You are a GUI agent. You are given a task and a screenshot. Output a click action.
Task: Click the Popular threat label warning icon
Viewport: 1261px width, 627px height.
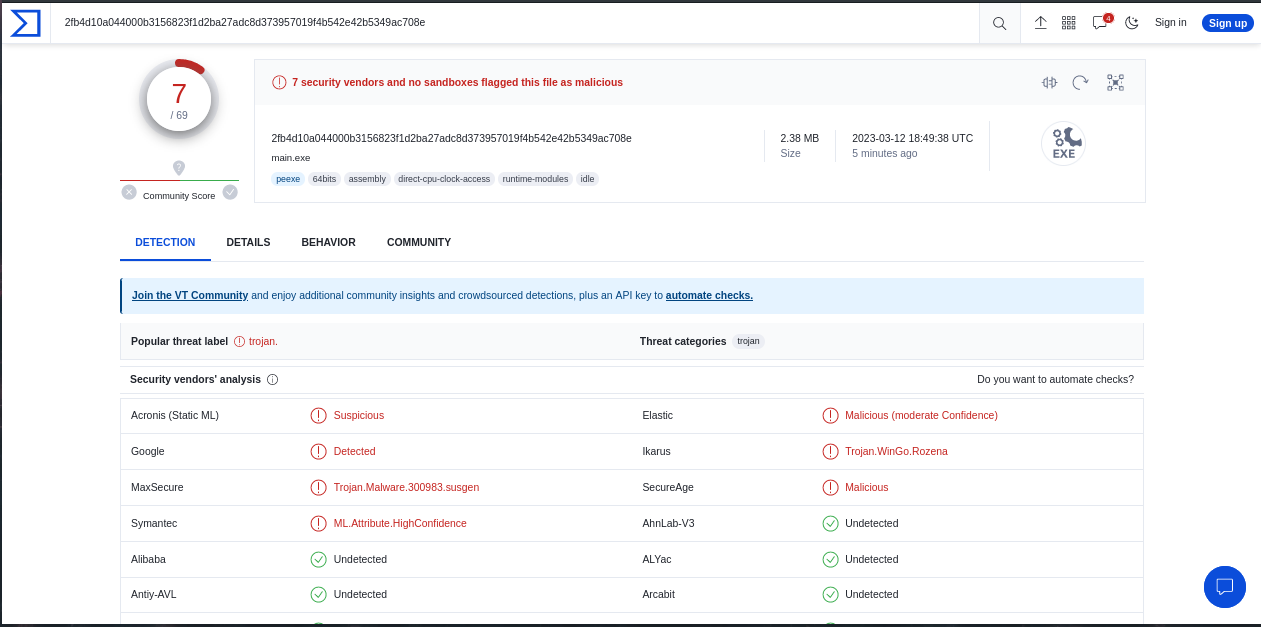pyautogui.click(x=239, y=341)
